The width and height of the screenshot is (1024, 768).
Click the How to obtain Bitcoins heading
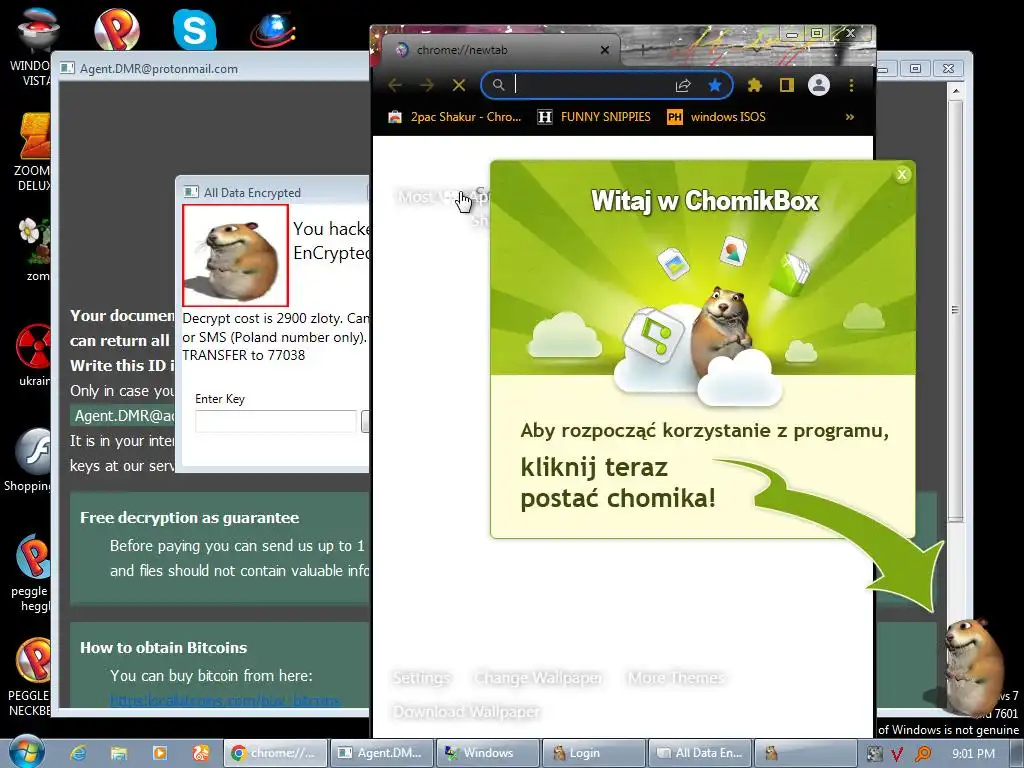(x=163, y=648)
